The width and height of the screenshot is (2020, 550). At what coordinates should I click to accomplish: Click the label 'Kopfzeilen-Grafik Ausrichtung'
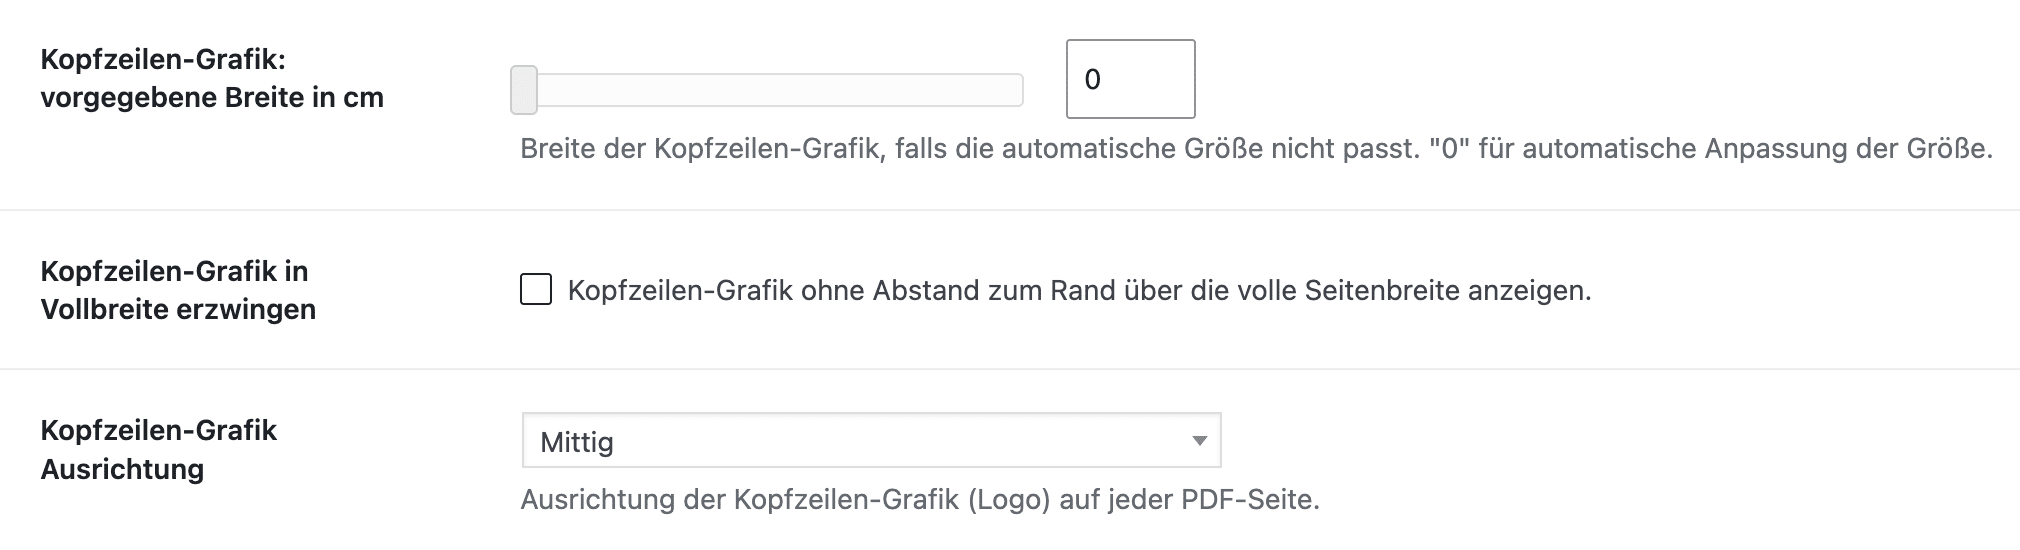159,449
